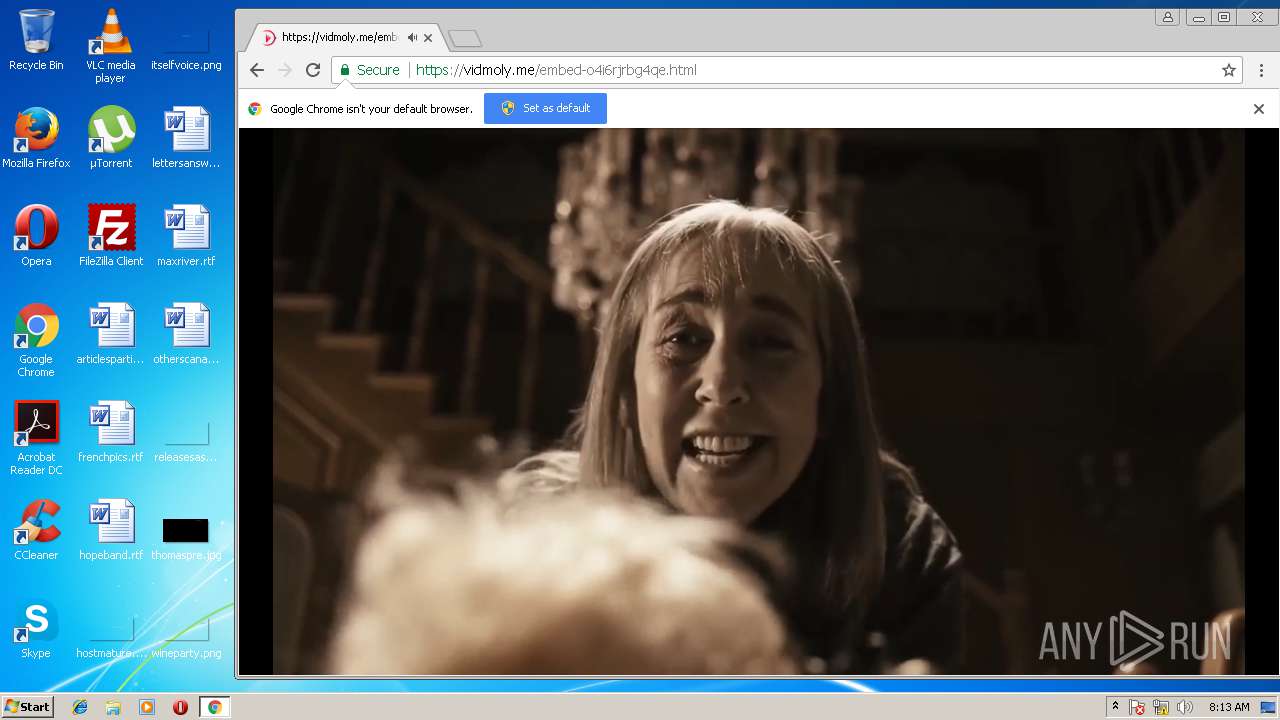
Task: Open the Action Center flag icon
Action: pyautogui.click(x=1137, y=707)
